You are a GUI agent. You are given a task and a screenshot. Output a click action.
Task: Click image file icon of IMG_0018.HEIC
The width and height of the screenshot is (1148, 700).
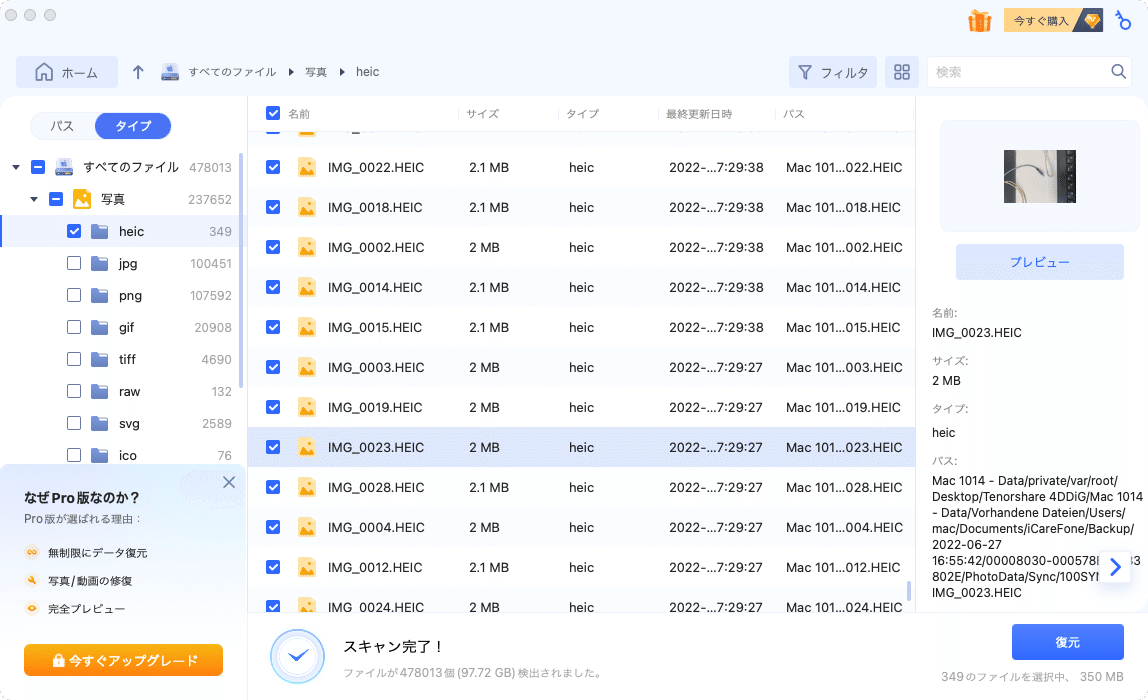click(307, 207)
